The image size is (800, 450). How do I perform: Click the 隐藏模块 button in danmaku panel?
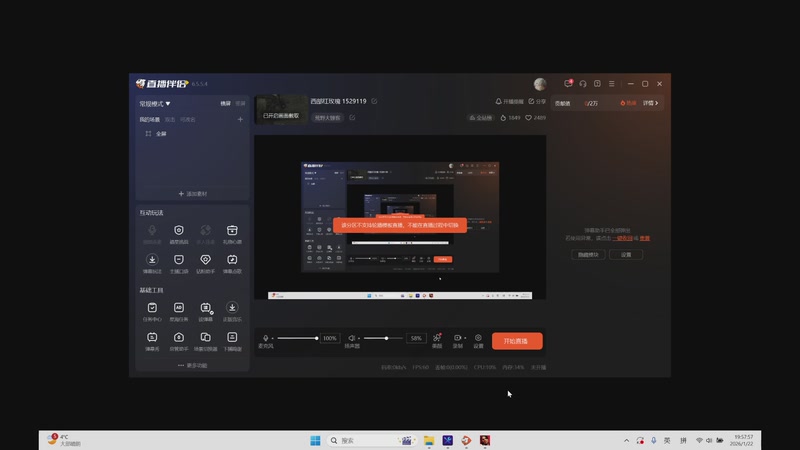pyautogui.click(x=588, y=255)
